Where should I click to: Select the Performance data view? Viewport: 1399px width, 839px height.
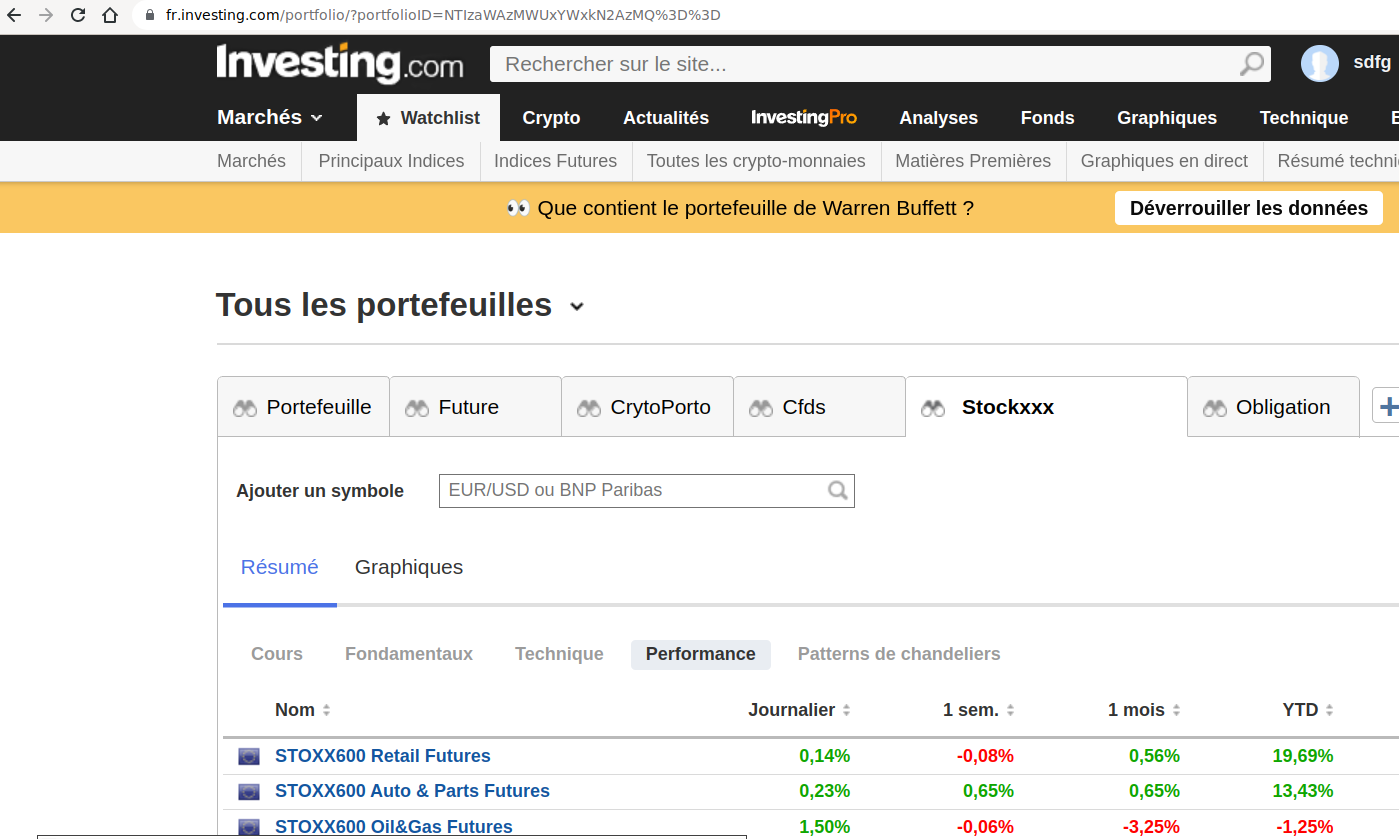[701, 654]
